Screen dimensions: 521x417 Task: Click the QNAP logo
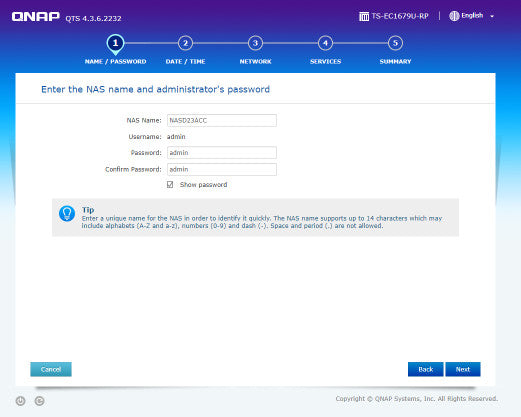click(36, 17)
